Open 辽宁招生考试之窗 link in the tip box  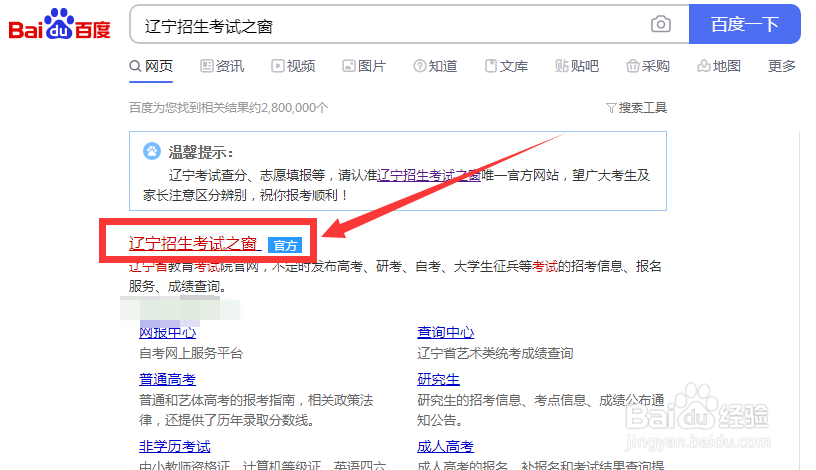pyautogui.click(x=429, y=175)
